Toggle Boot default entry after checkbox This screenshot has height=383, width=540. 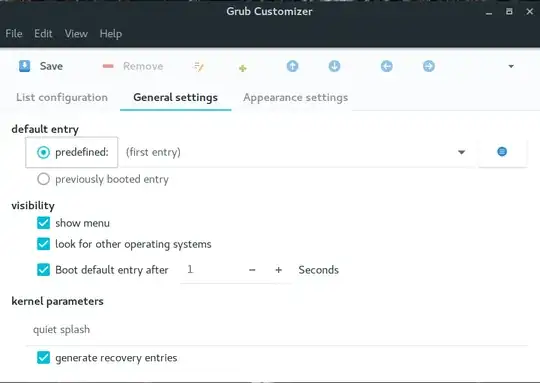pyautogui.click(x=43, y=270)
